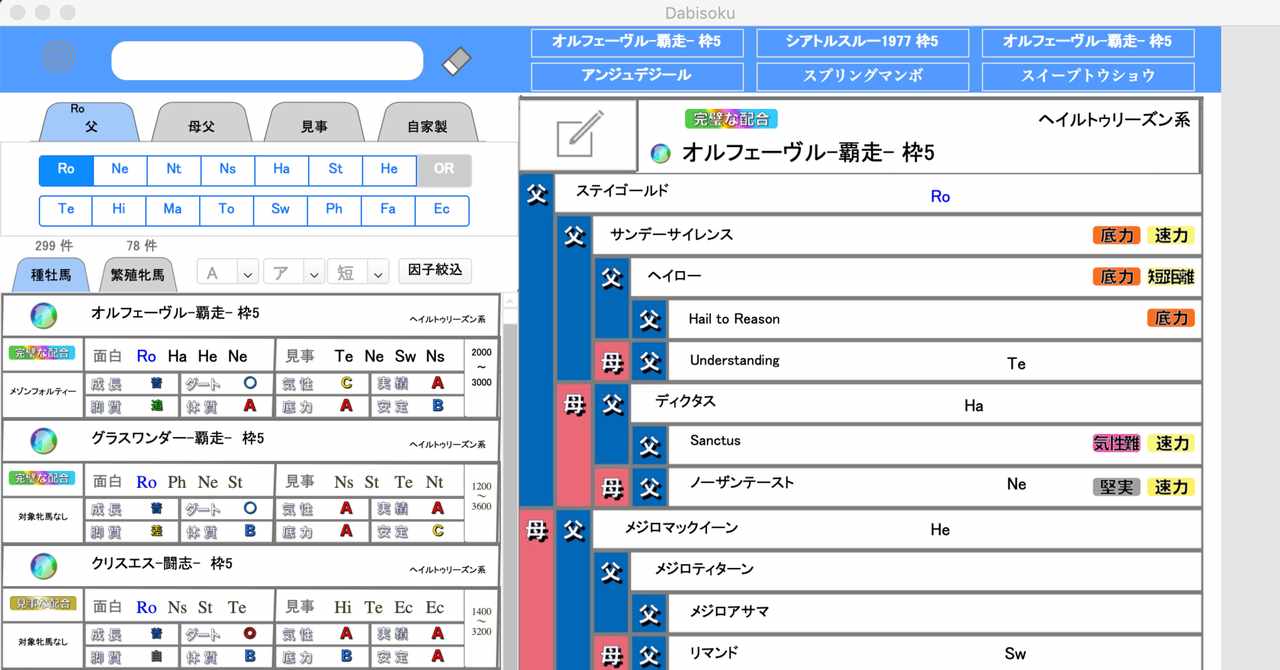
Task: Click 父 icon beside Understanding
Action: tap(650, 361)
